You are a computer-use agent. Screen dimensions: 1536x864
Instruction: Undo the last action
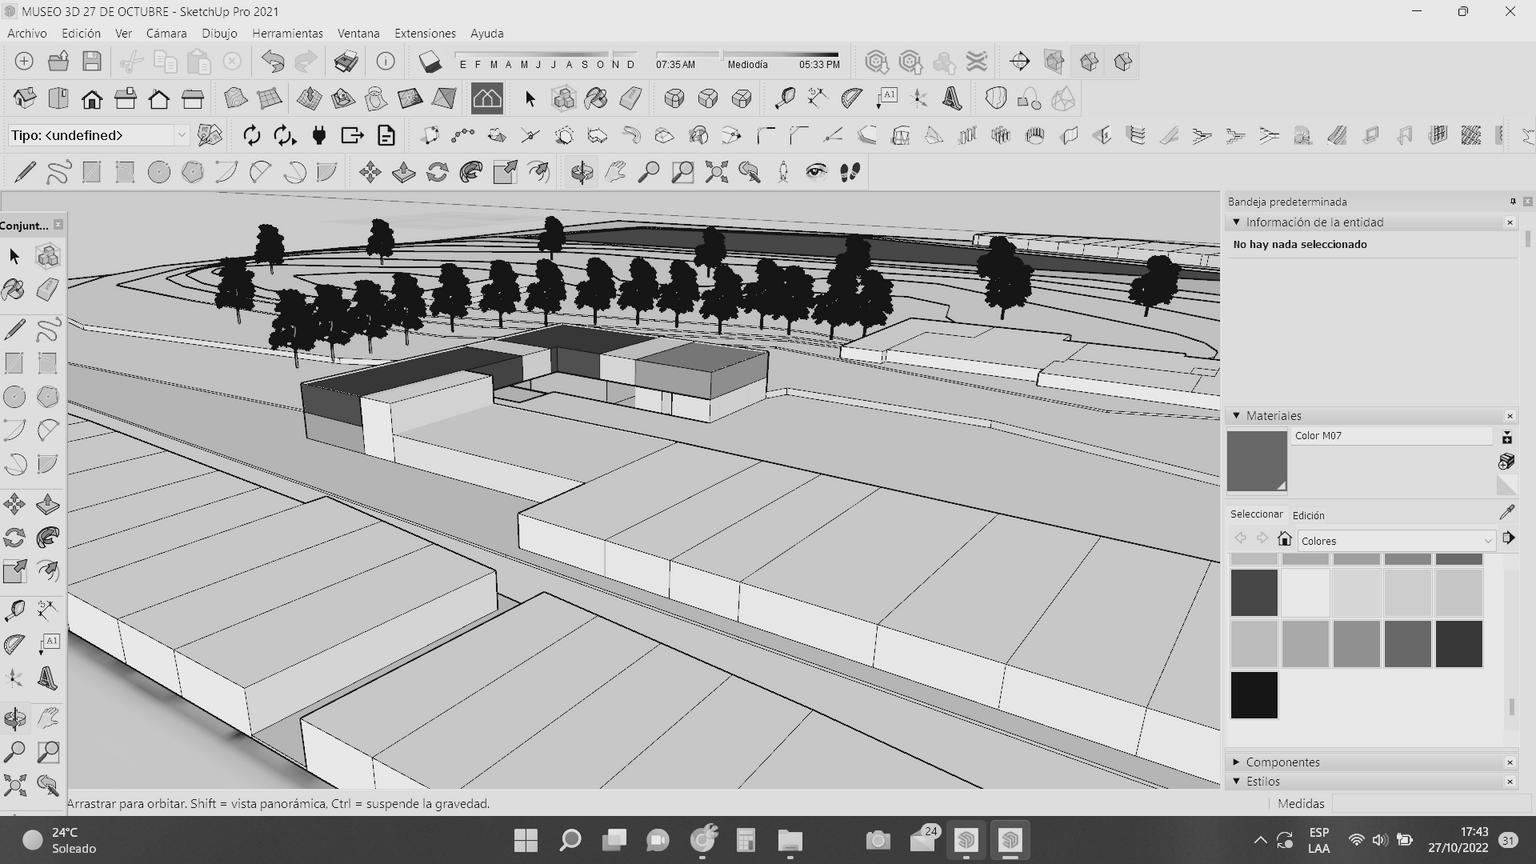coord(272,62)
